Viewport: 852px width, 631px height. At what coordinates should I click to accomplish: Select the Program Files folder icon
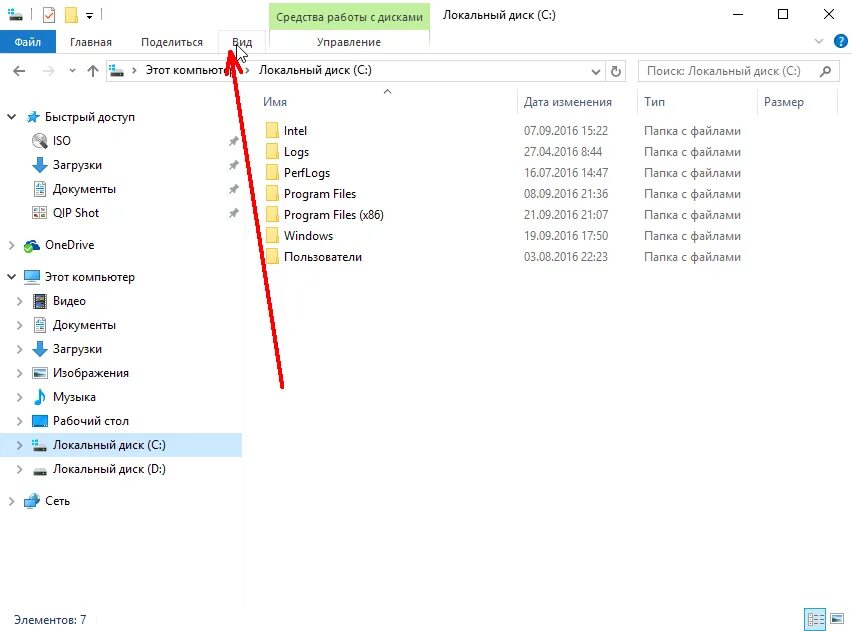(x=272, y=193)
